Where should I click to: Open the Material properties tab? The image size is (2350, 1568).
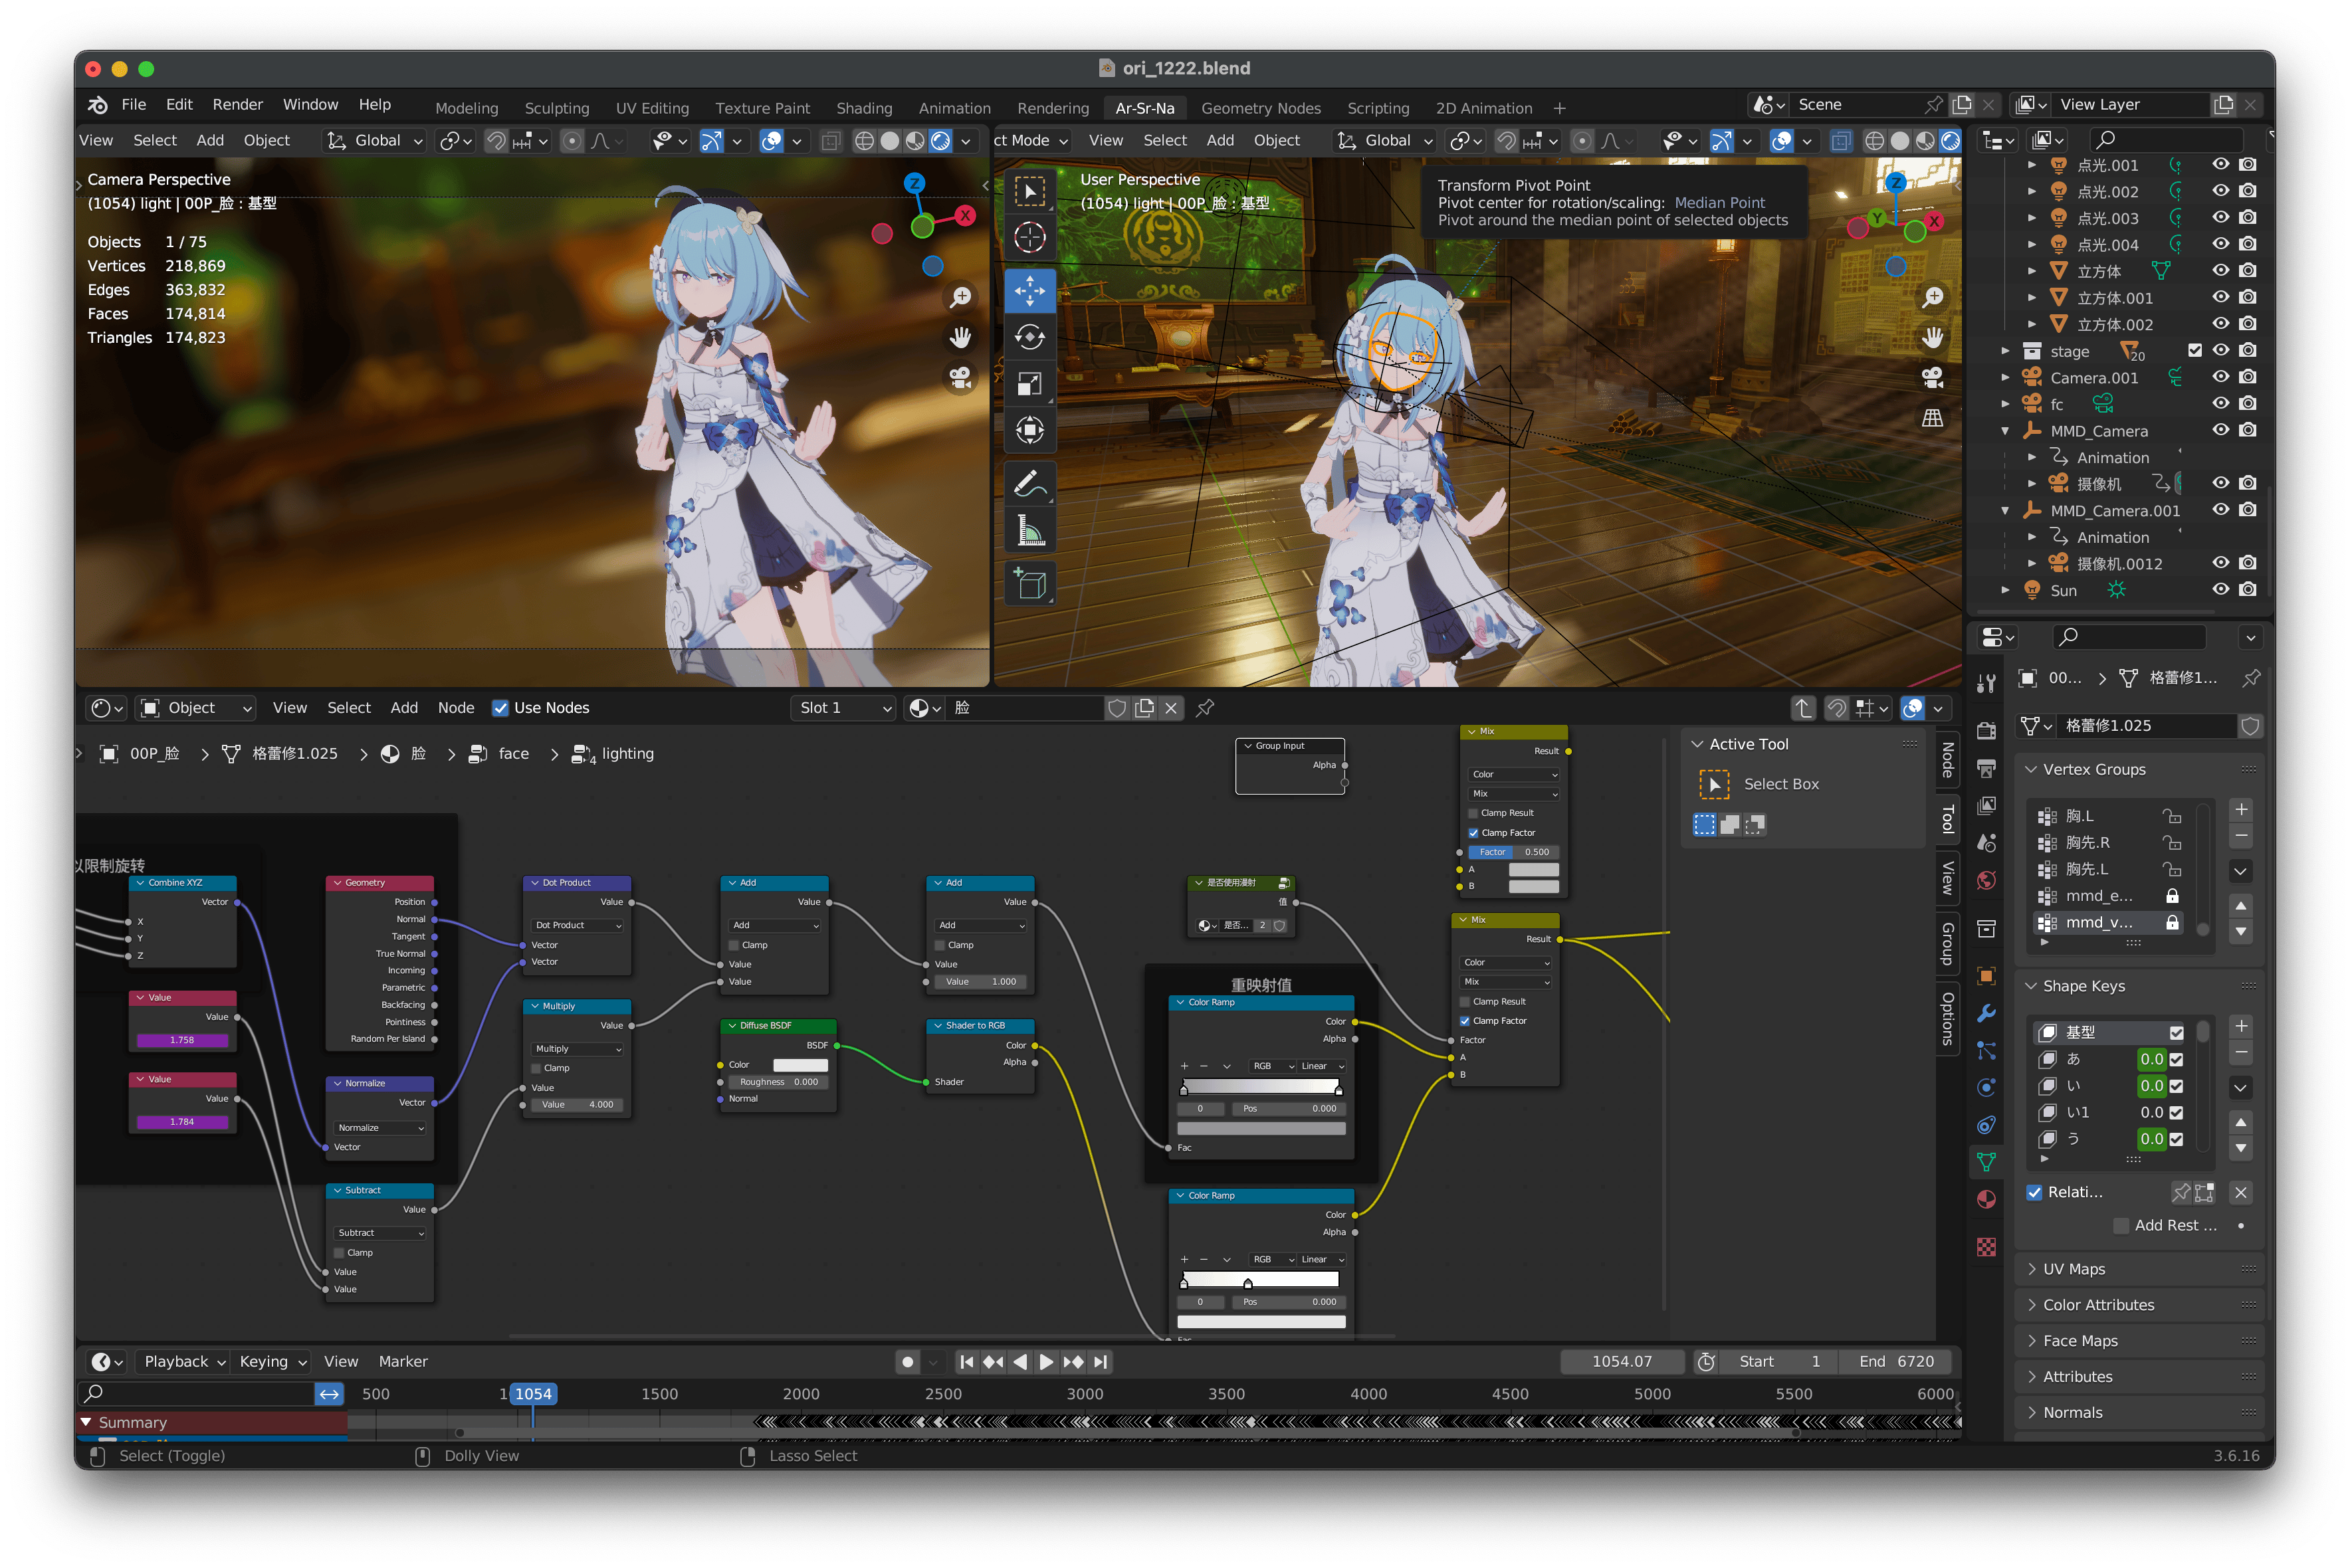pyautogui.click(x=1986, y=1199)
